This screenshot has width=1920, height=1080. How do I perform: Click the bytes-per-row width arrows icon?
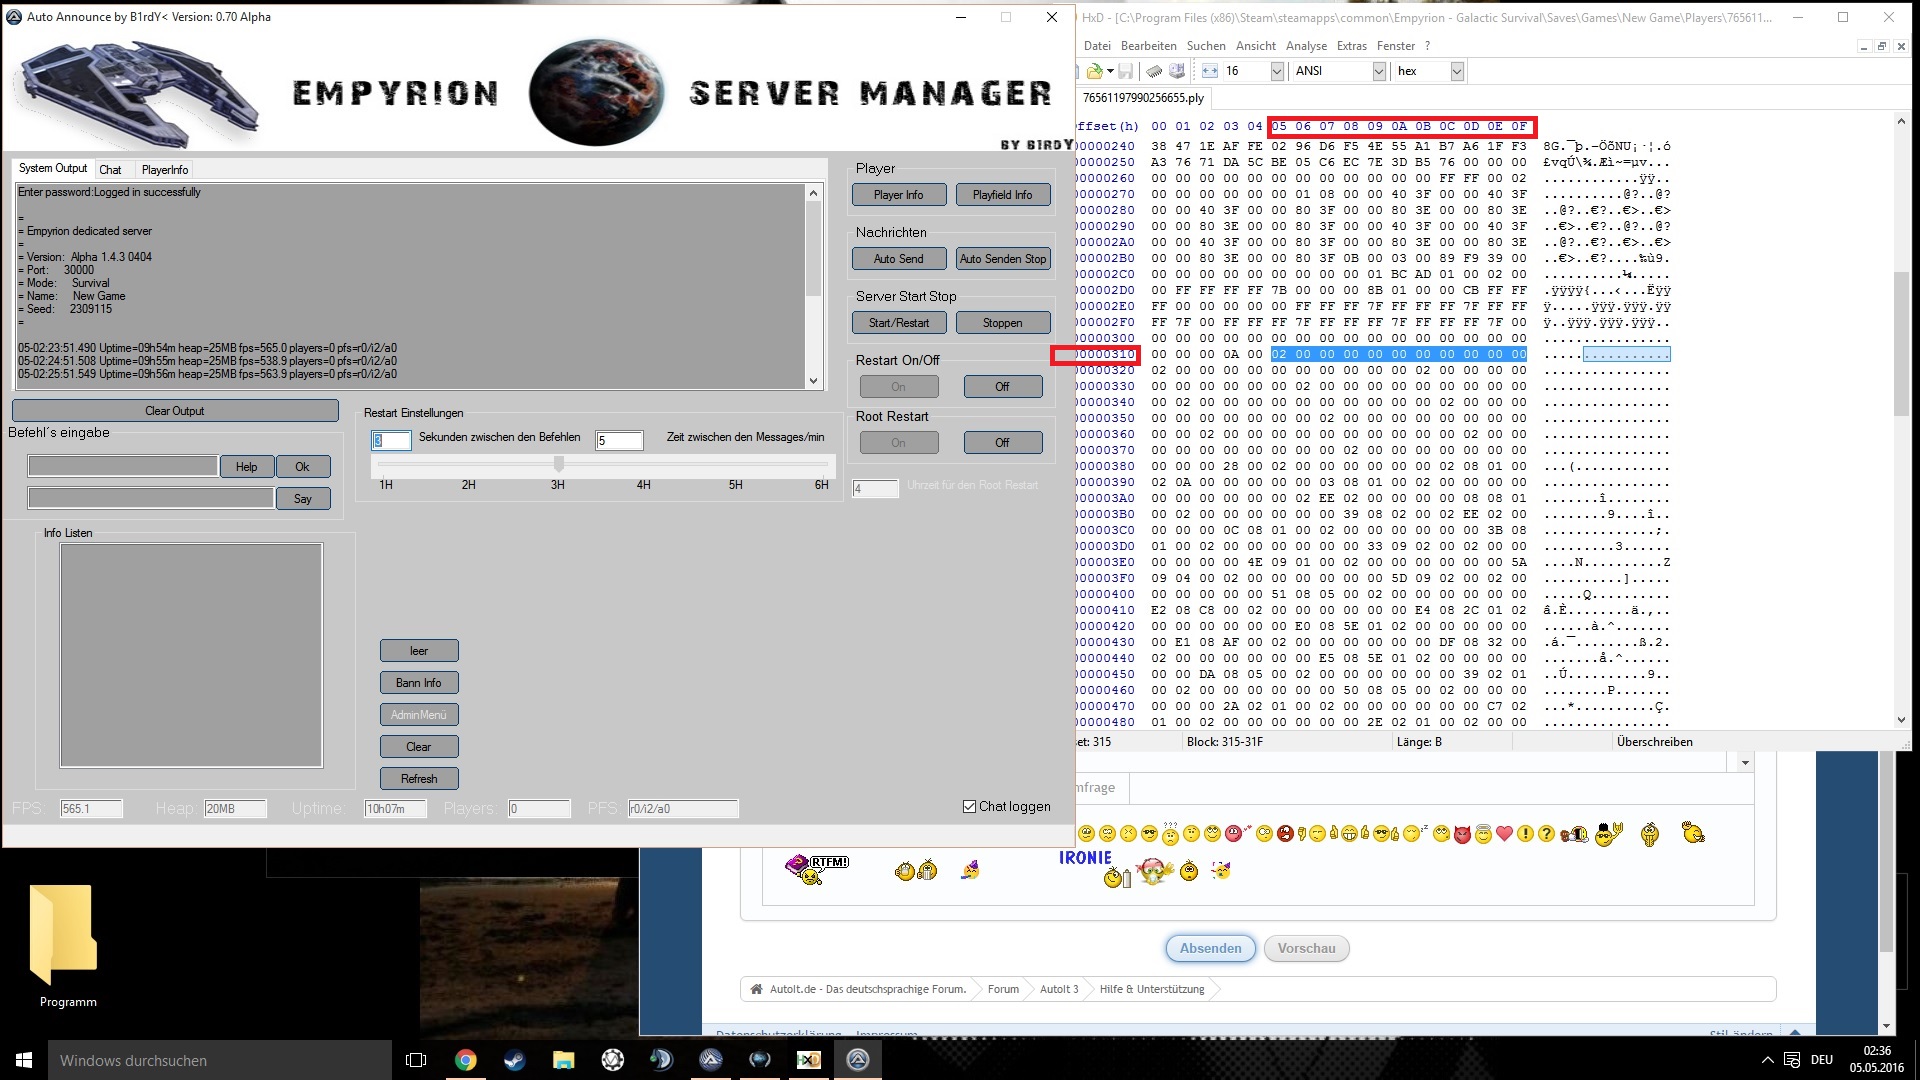1210,71
